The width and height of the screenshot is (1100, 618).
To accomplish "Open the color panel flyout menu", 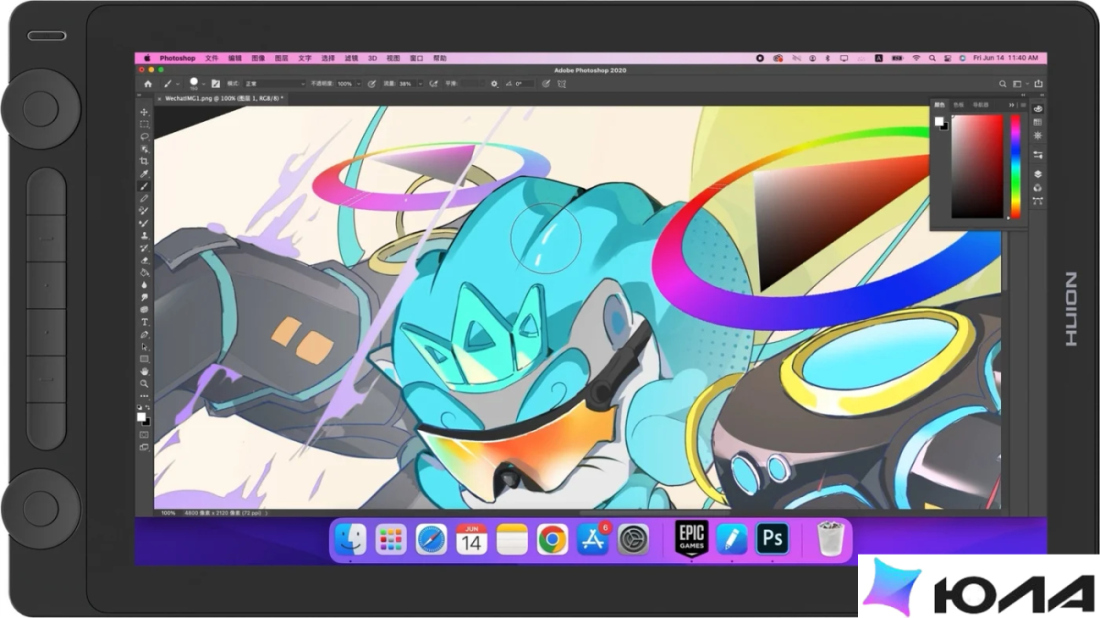I will (1023, 105).
